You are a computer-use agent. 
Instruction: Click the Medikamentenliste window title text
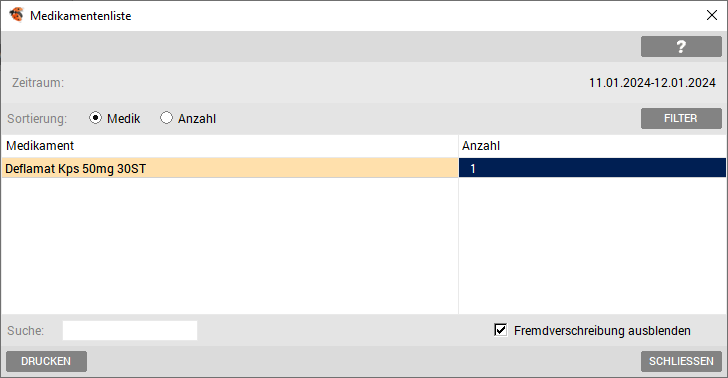81,16
